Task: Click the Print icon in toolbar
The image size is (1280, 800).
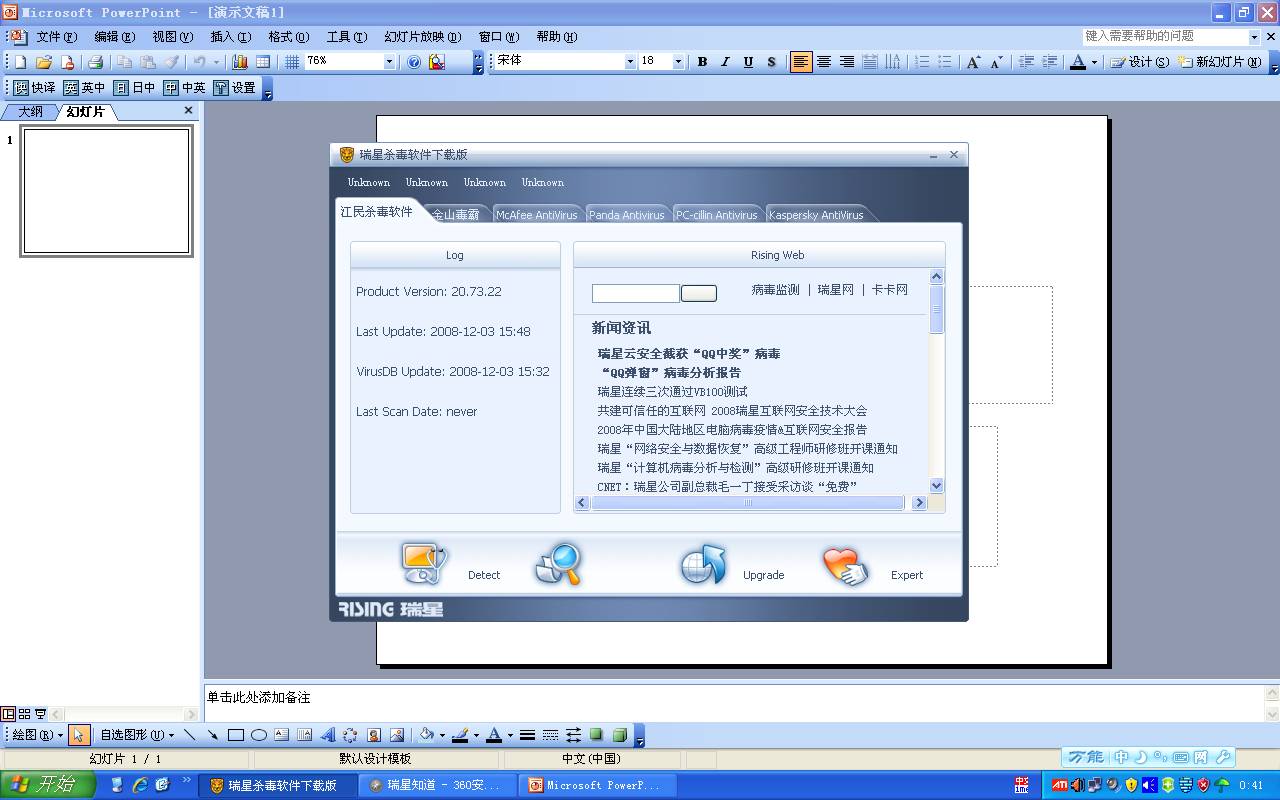Action: (95, 62)
